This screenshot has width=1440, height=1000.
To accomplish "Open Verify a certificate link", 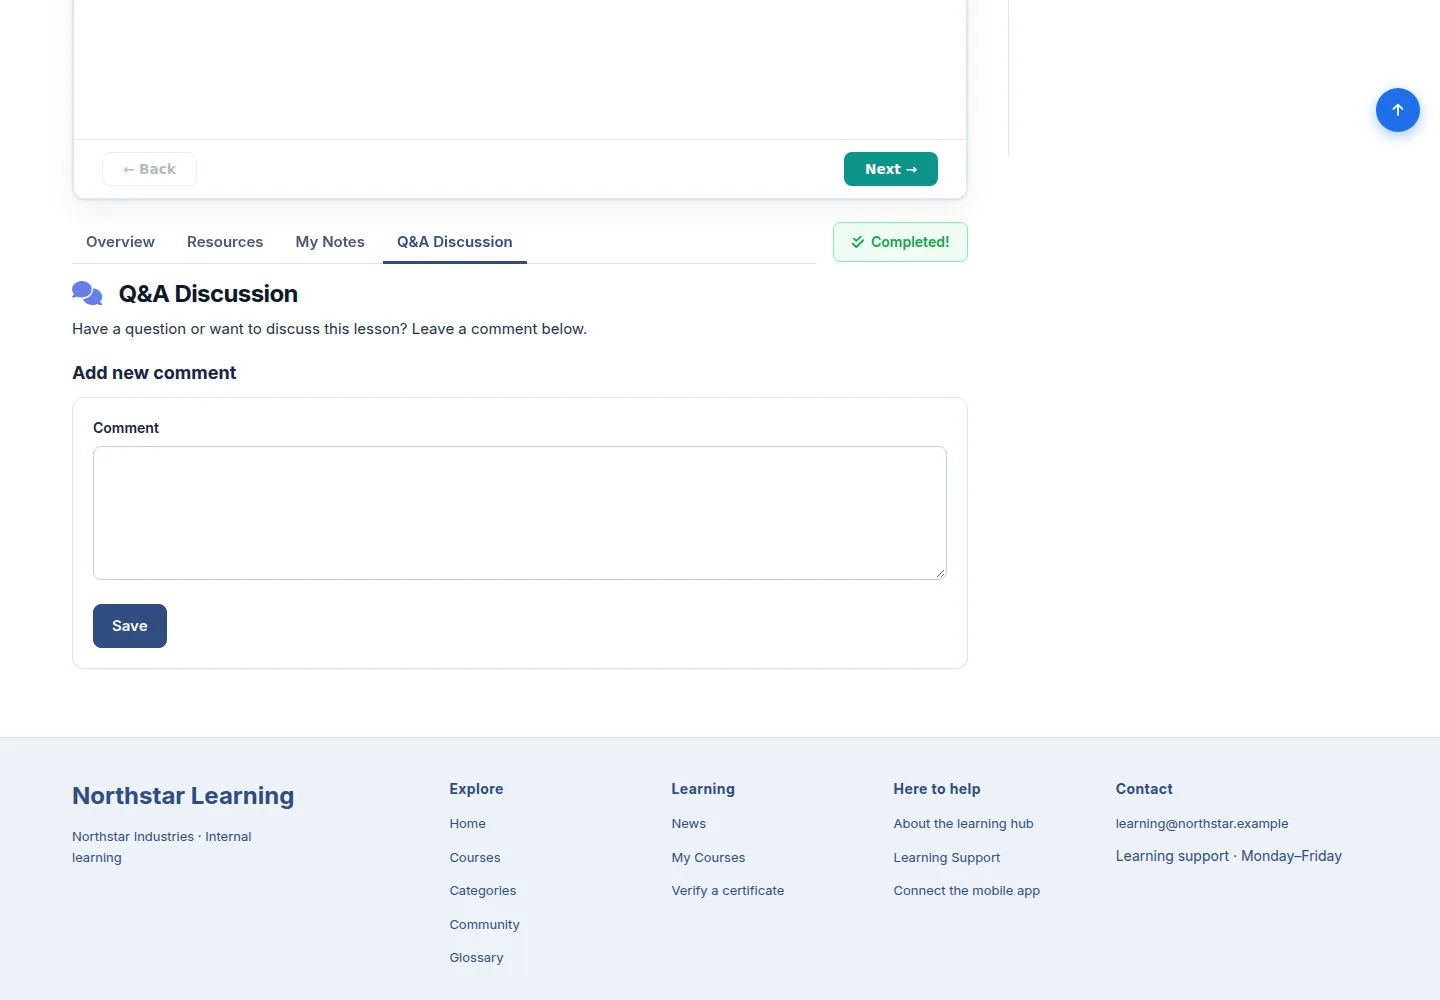I will click(728, 891).
